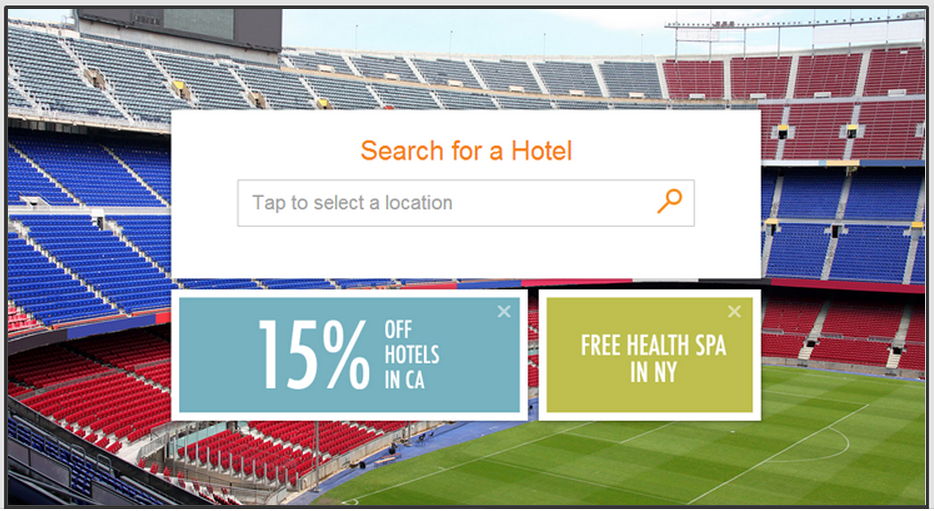
Task: Click the dark scoreboard in the stadium background
Action: tap(180, 28)
